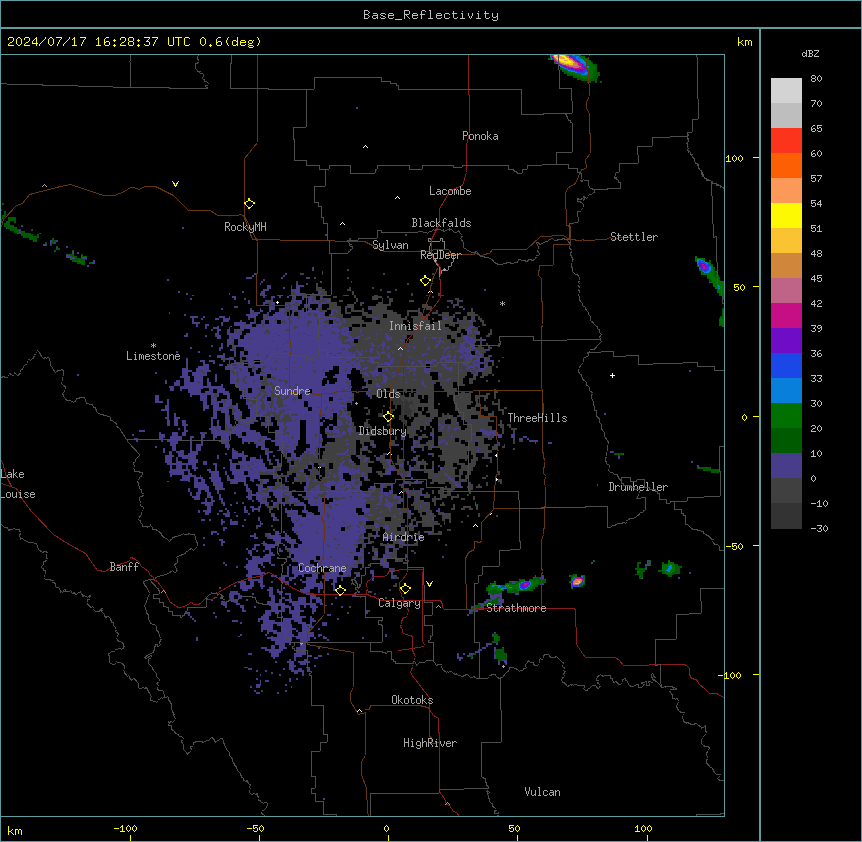Click the magenta 39-42 dBZ legend swatch
The height and width of the screenshot is (842, 862).
[x=786, y=315]
